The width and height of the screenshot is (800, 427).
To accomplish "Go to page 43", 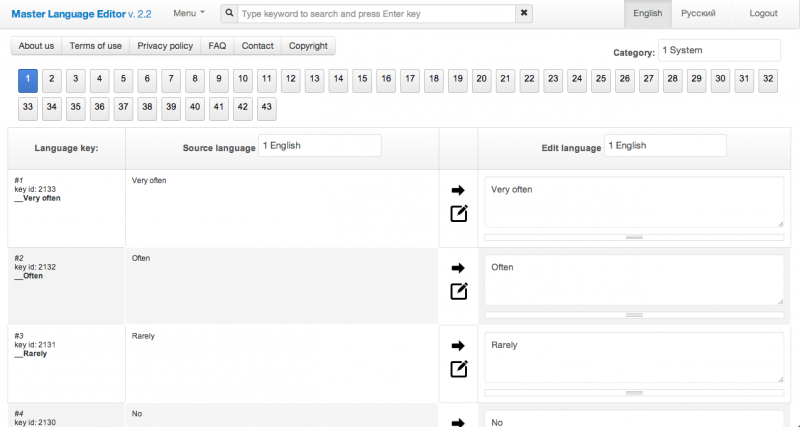I will point(267,109).
